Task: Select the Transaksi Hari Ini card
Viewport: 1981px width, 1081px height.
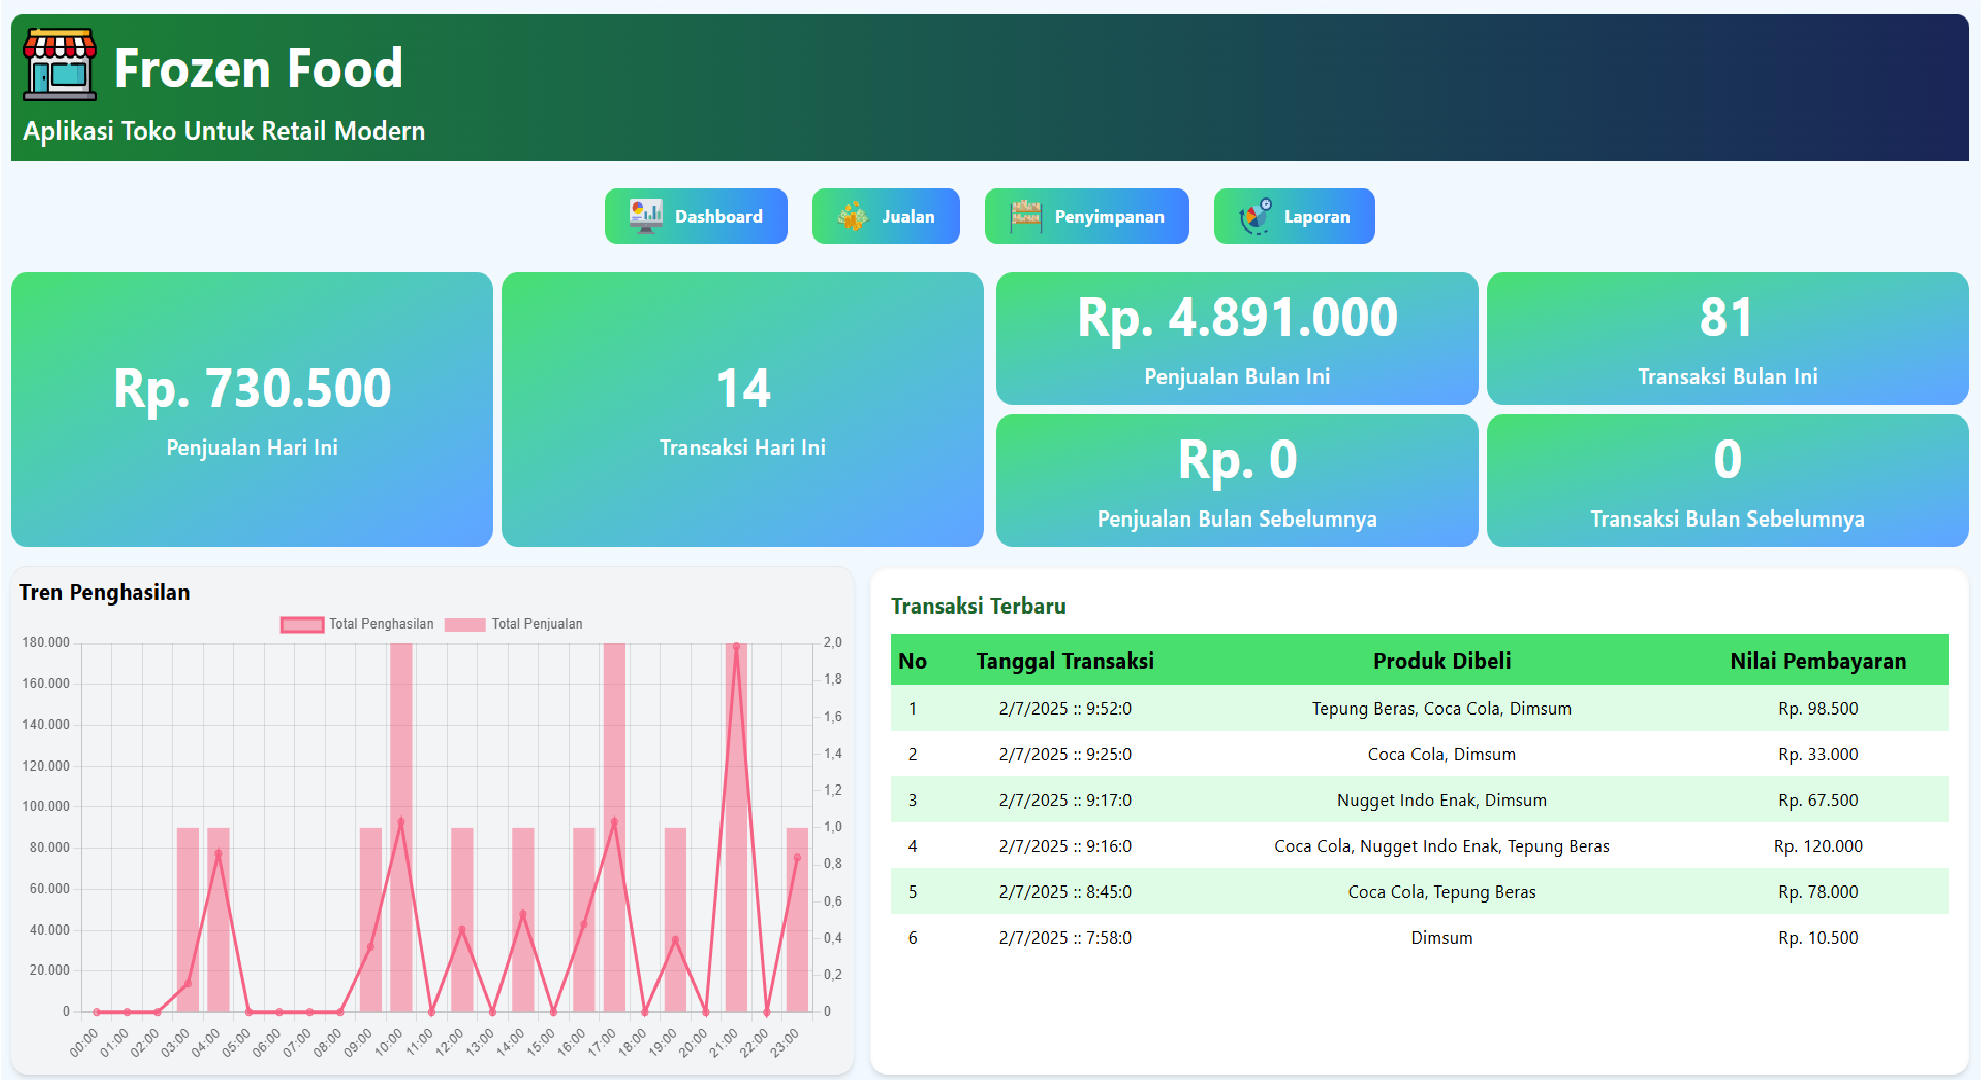Action: [x=743, y=409]
